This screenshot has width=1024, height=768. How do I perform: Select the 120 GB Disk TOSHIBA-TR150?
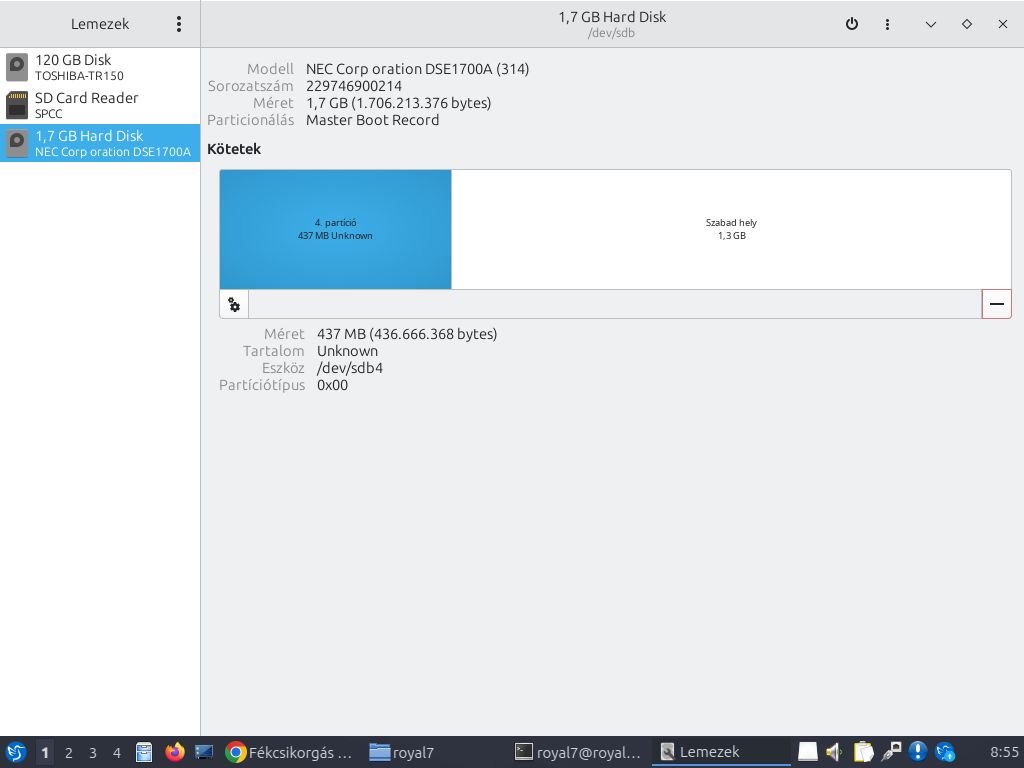coord(100,67)
